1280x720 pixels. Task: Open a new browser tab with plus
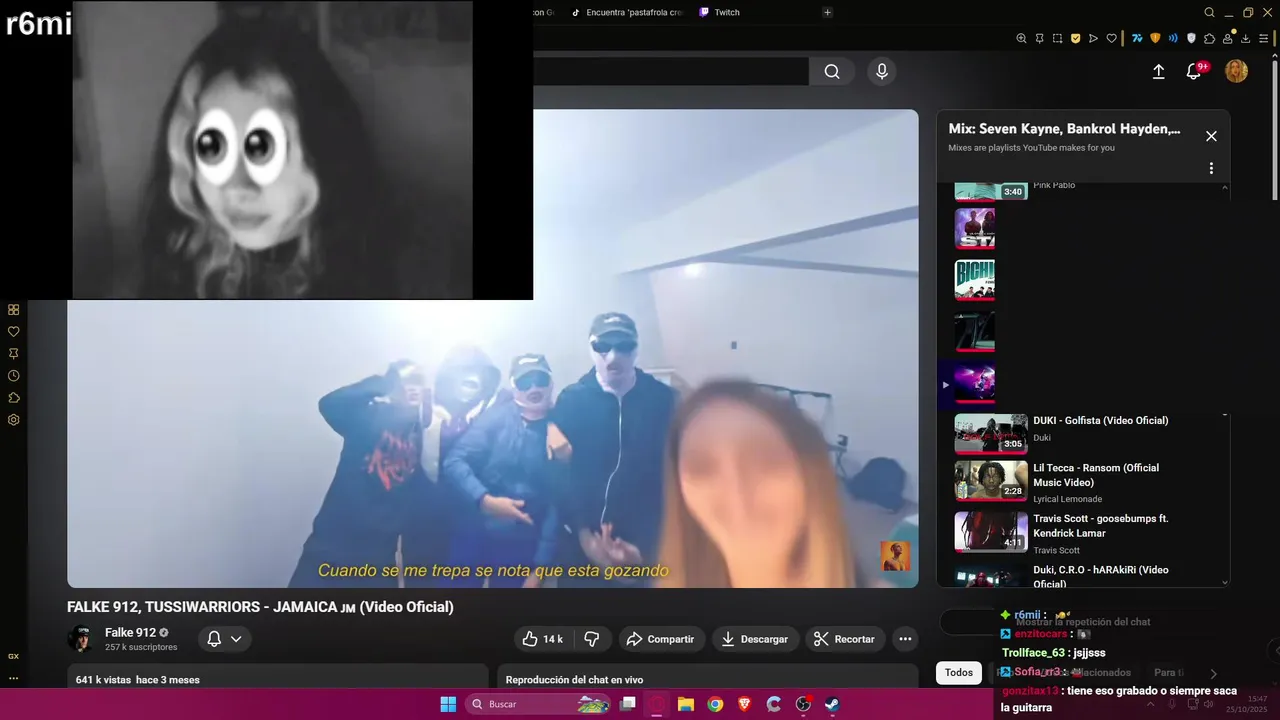[827, 12]
